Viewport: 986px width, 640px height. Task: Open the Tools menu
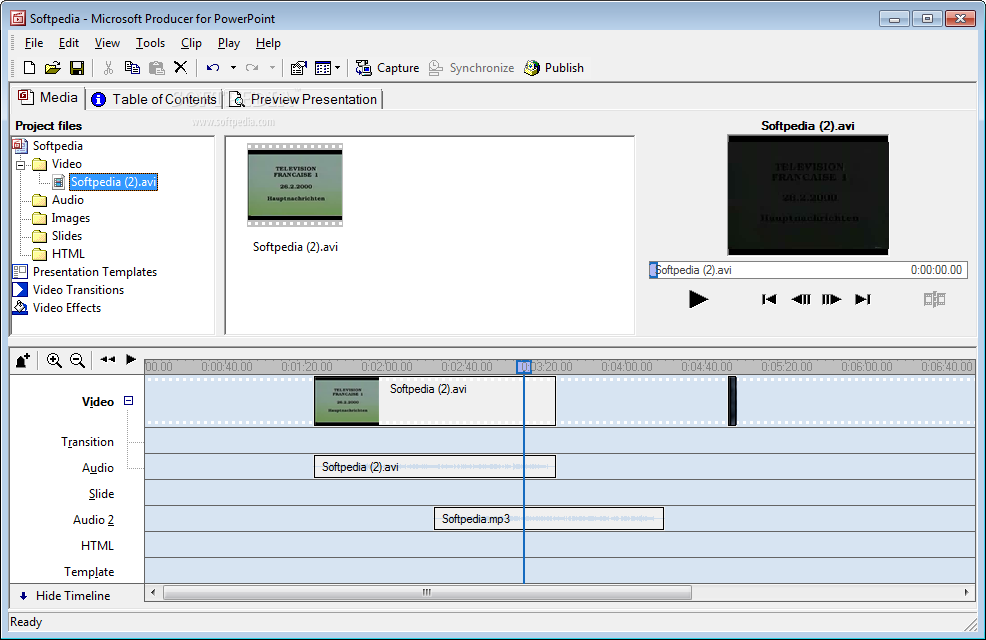click(150, 43)
